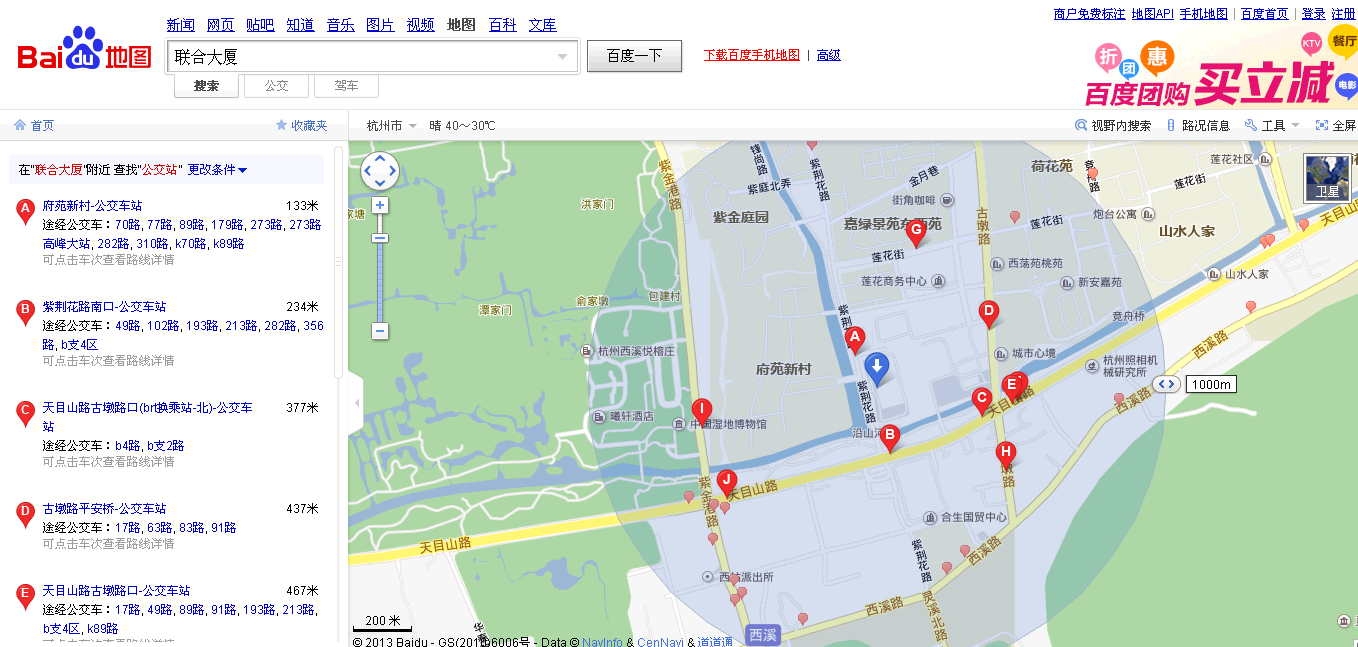Open the 工具 tools dropdown
The image size is (1358, 647).
coord(1272,126)
